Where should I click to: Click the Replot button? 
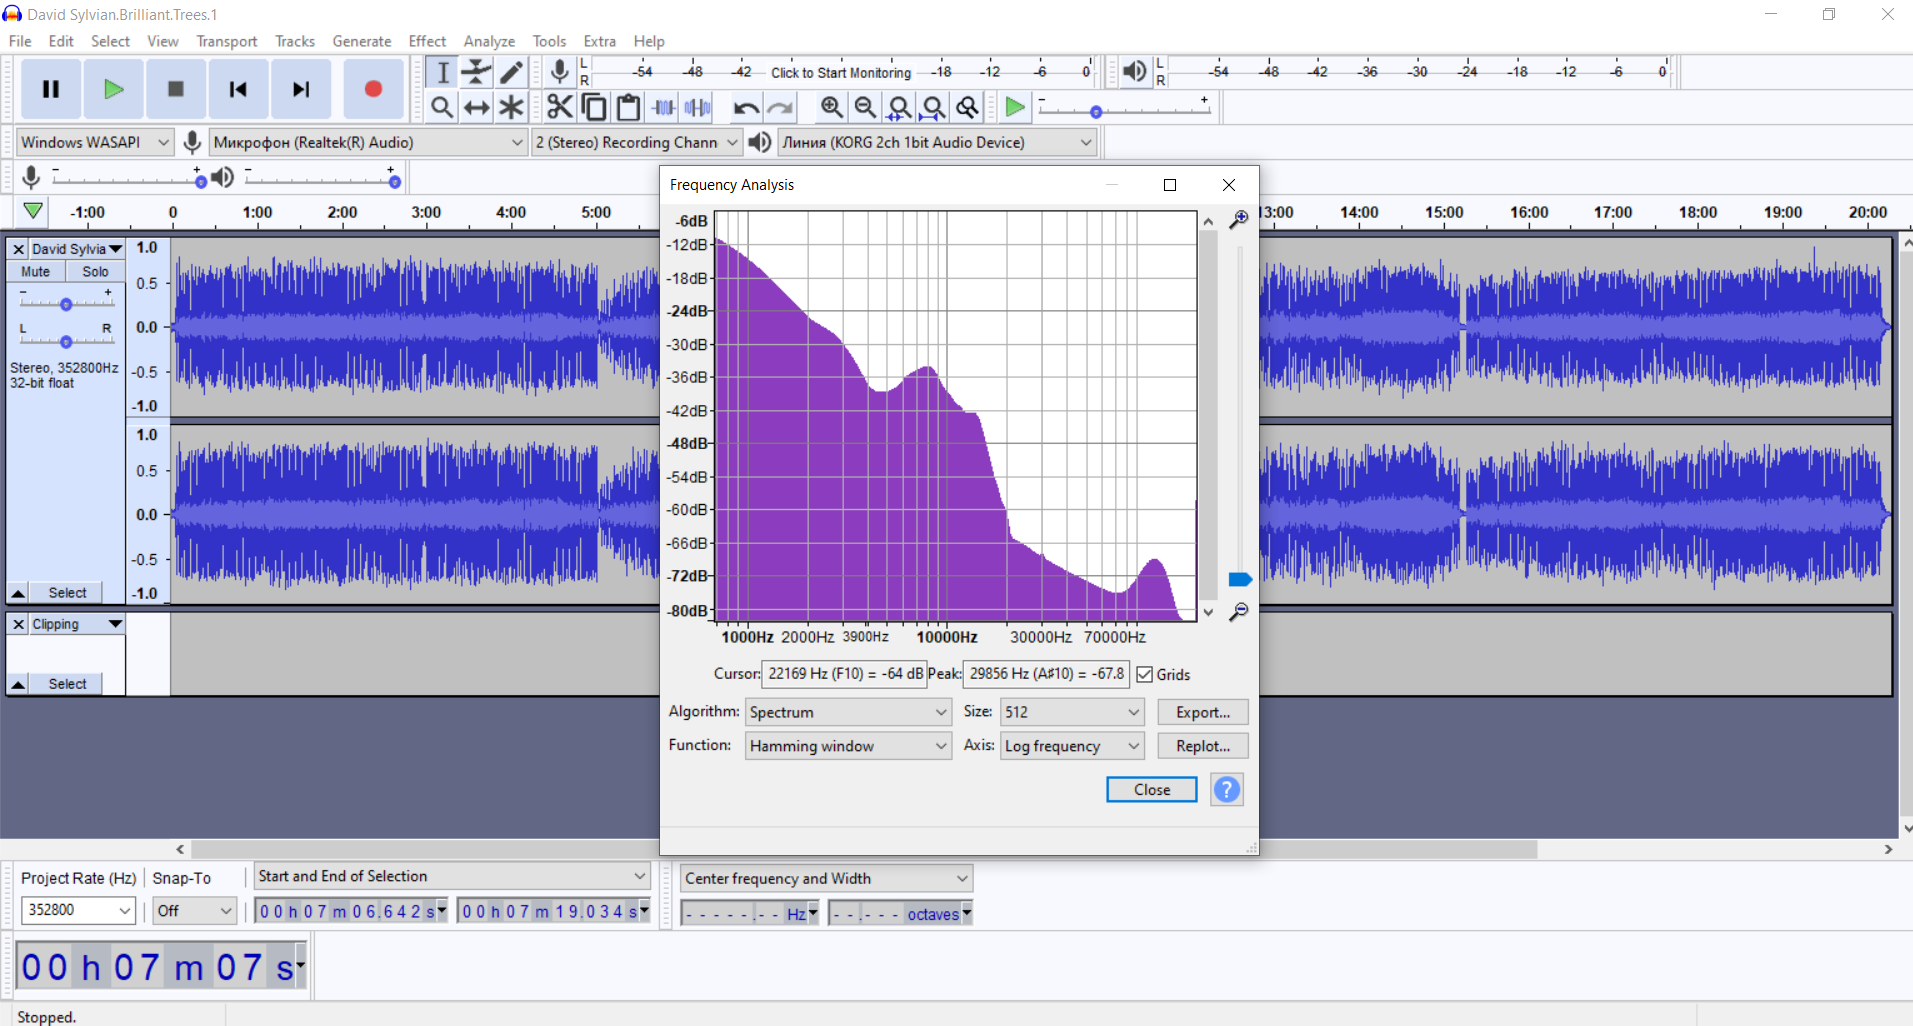pos(1203,746)
